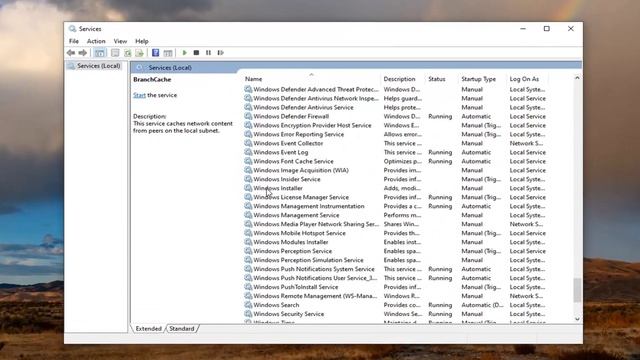Click the Restart Service icon
The image size is (640, 360).
pyautogui.click(x=220, y=53)
